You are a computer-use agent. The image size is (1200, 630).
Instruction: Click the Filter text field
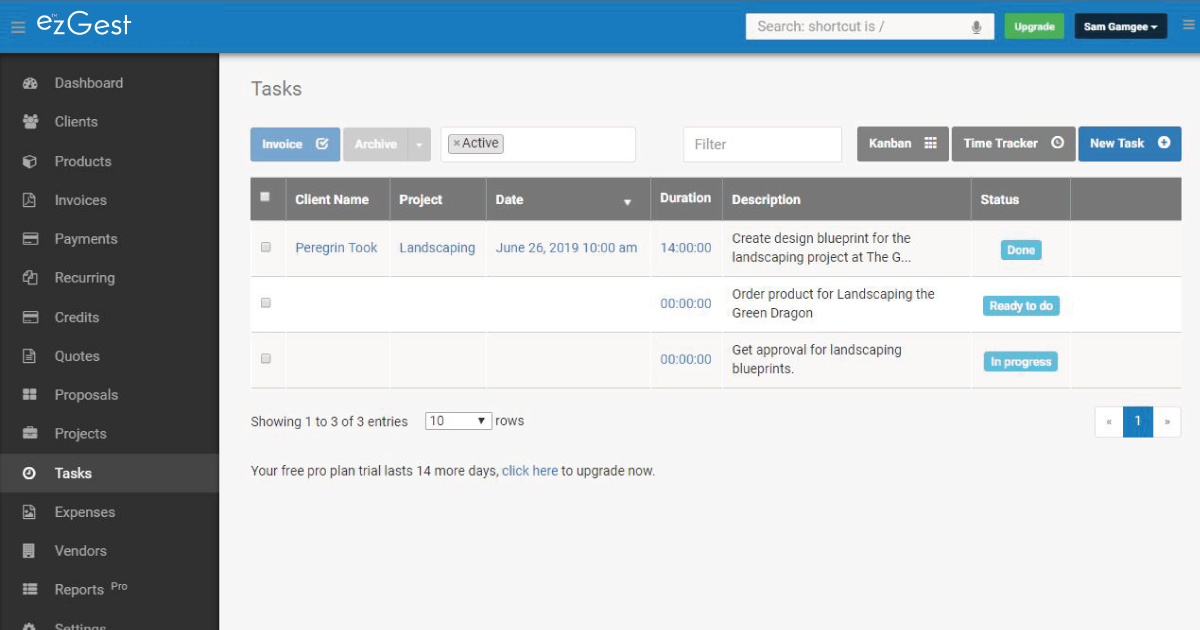(763, 144)
